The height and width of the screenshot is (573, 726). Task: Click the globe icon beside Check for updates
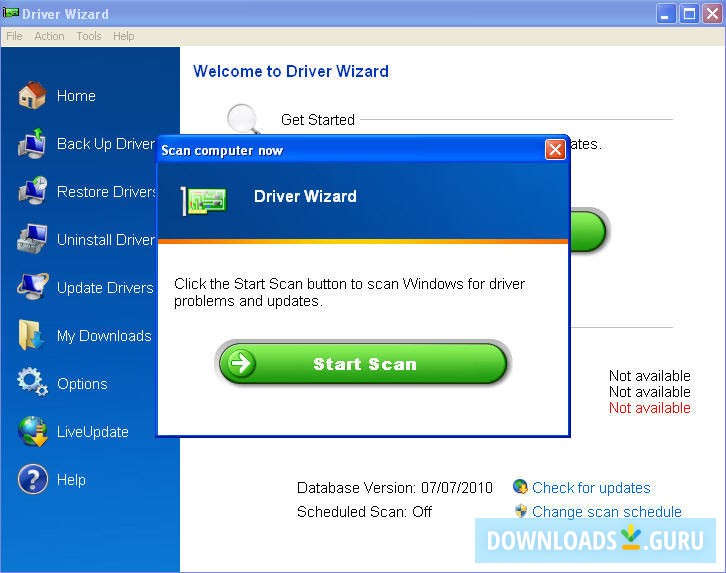pyautogui.click(x=520, y=486)
